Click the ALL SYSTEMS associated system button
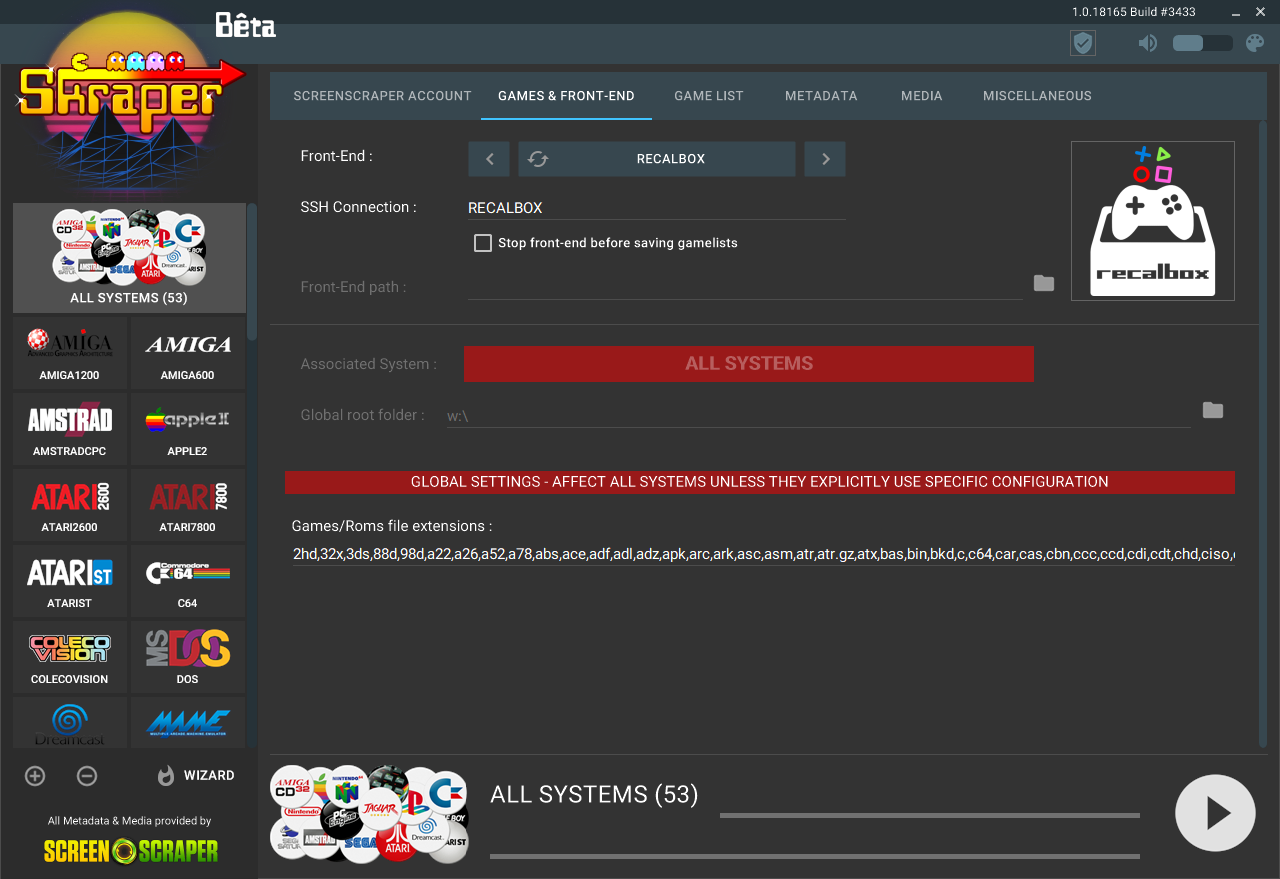 pyautogui.click(x=748, y=364)
